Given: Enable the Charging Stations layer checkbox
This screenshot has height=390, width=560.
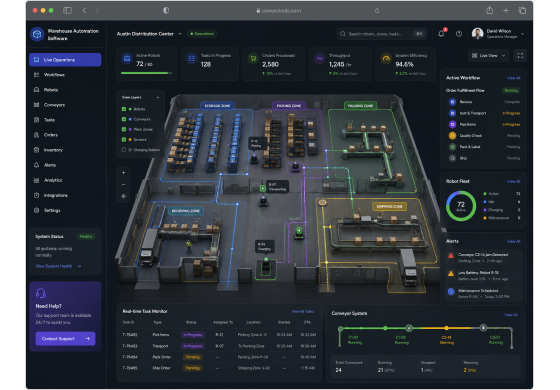Looking at the screenshot, I should (x=124, y=150).
